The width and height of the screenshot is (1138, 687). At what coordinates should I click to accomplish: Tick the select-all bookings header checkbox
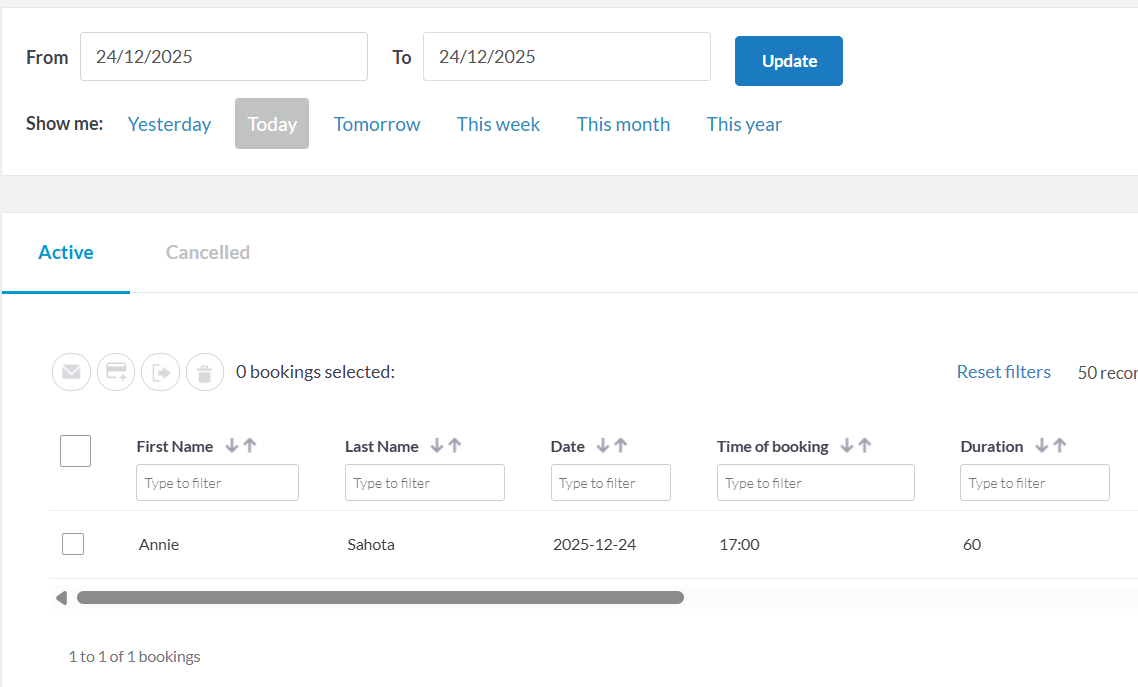[75, 451]
